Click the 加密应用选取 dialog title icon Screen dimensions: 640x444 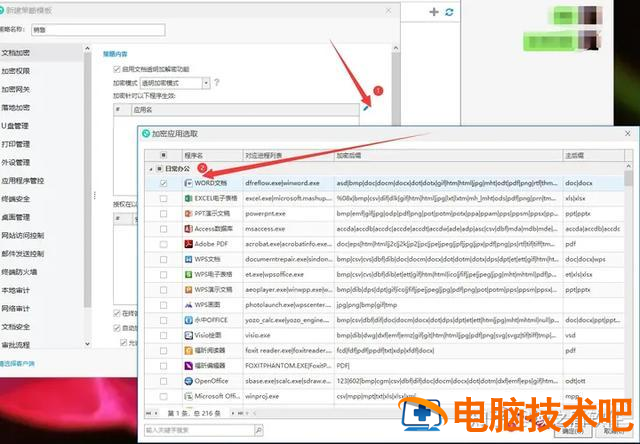tap(146, 133)
